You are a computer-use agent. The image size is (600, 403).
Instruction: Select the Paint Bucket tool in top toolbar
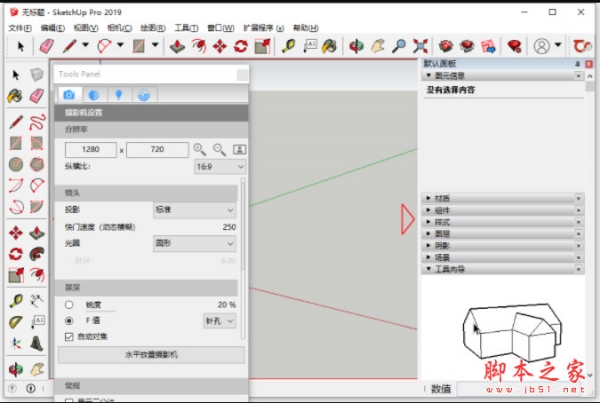(329, 46)
